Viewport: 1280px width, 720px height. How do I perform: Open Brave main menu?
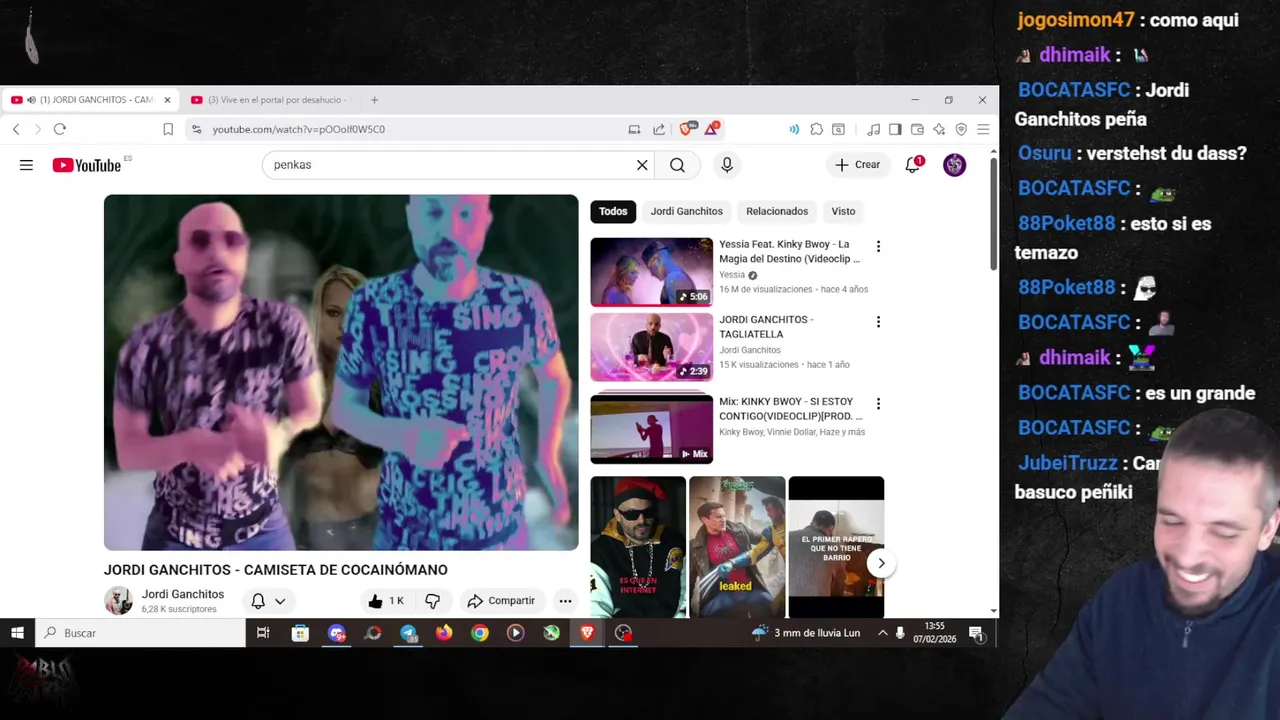983,129
